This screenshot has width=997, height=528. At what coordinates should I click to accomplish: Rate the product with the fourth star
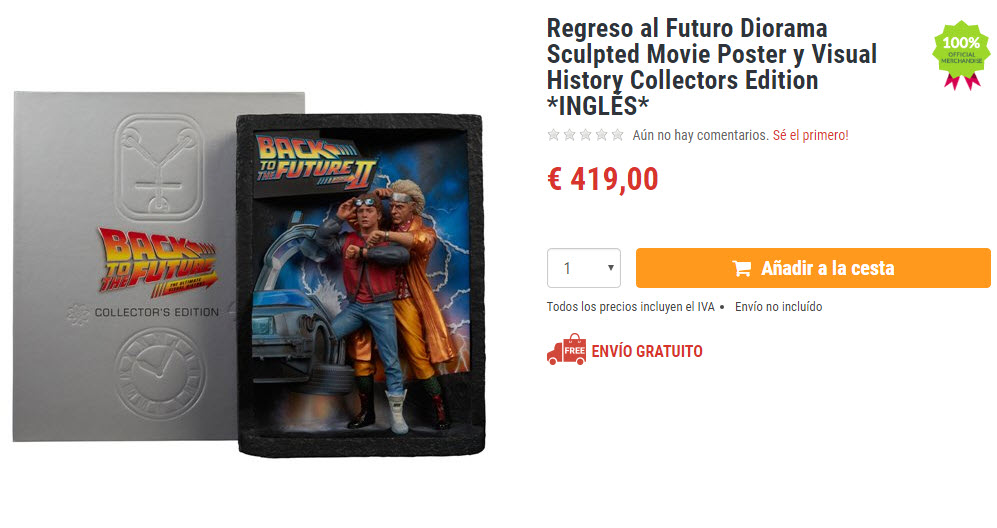click(602, 135)
